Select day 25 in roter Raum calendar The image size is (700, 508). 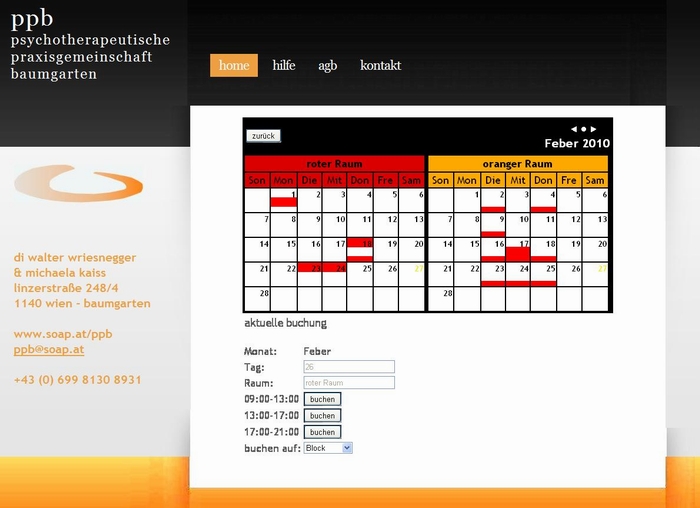(360, 274)
